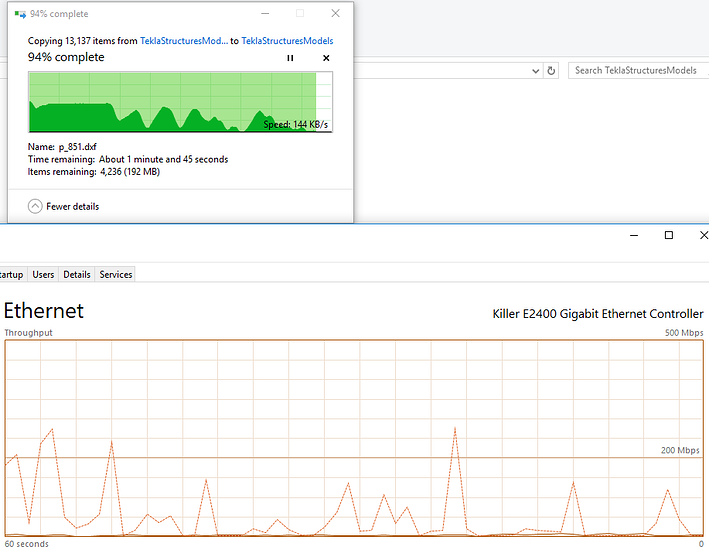Refresh the Explorer address bar
The width and height of the screenshot is (709, 550).
(551, 71)
